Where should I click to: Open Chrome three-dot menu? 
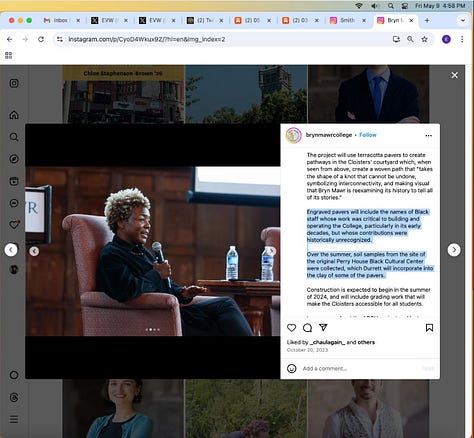pos(462,39)
